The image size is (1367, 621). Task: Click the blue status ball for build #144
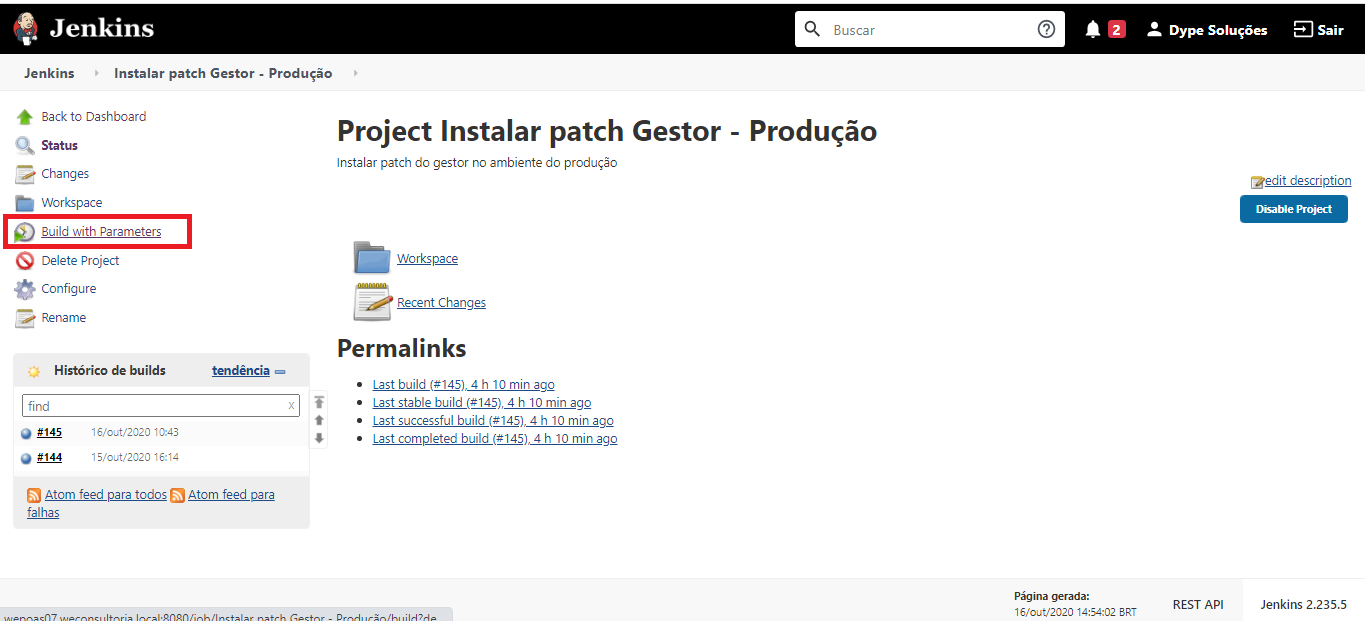[x=26, y=458]
